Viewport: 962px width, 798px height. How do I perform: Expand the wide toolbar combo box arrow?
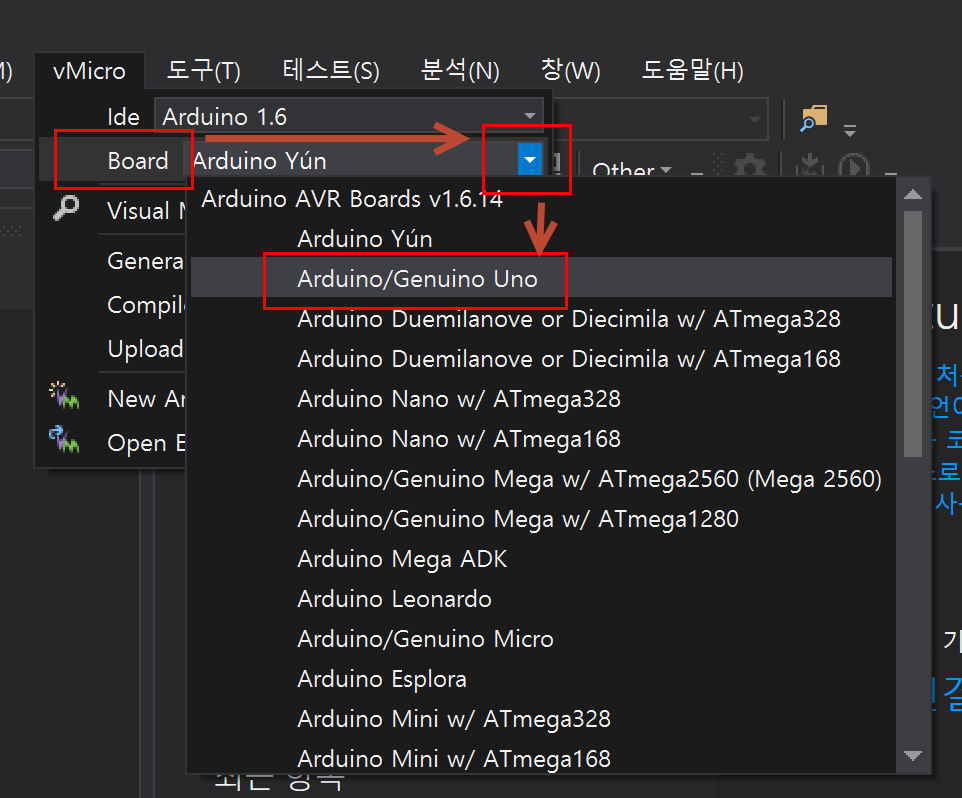point(755,119)
